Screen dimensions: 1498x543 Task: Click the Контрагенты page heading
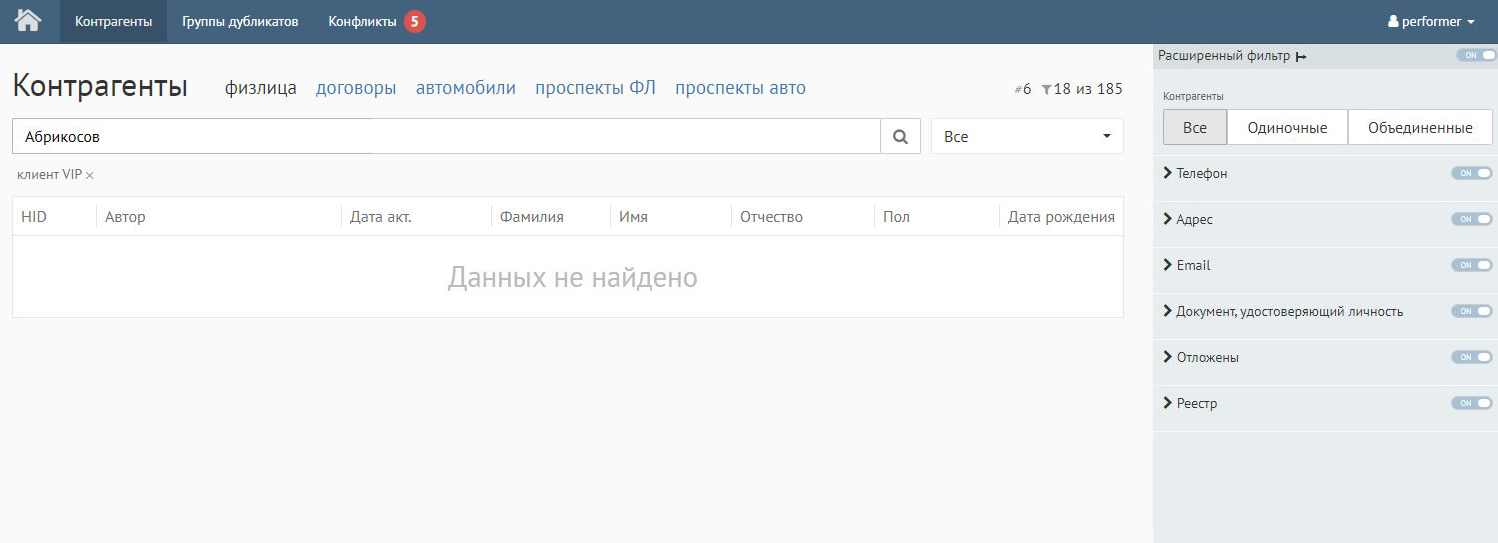point(100,86)
